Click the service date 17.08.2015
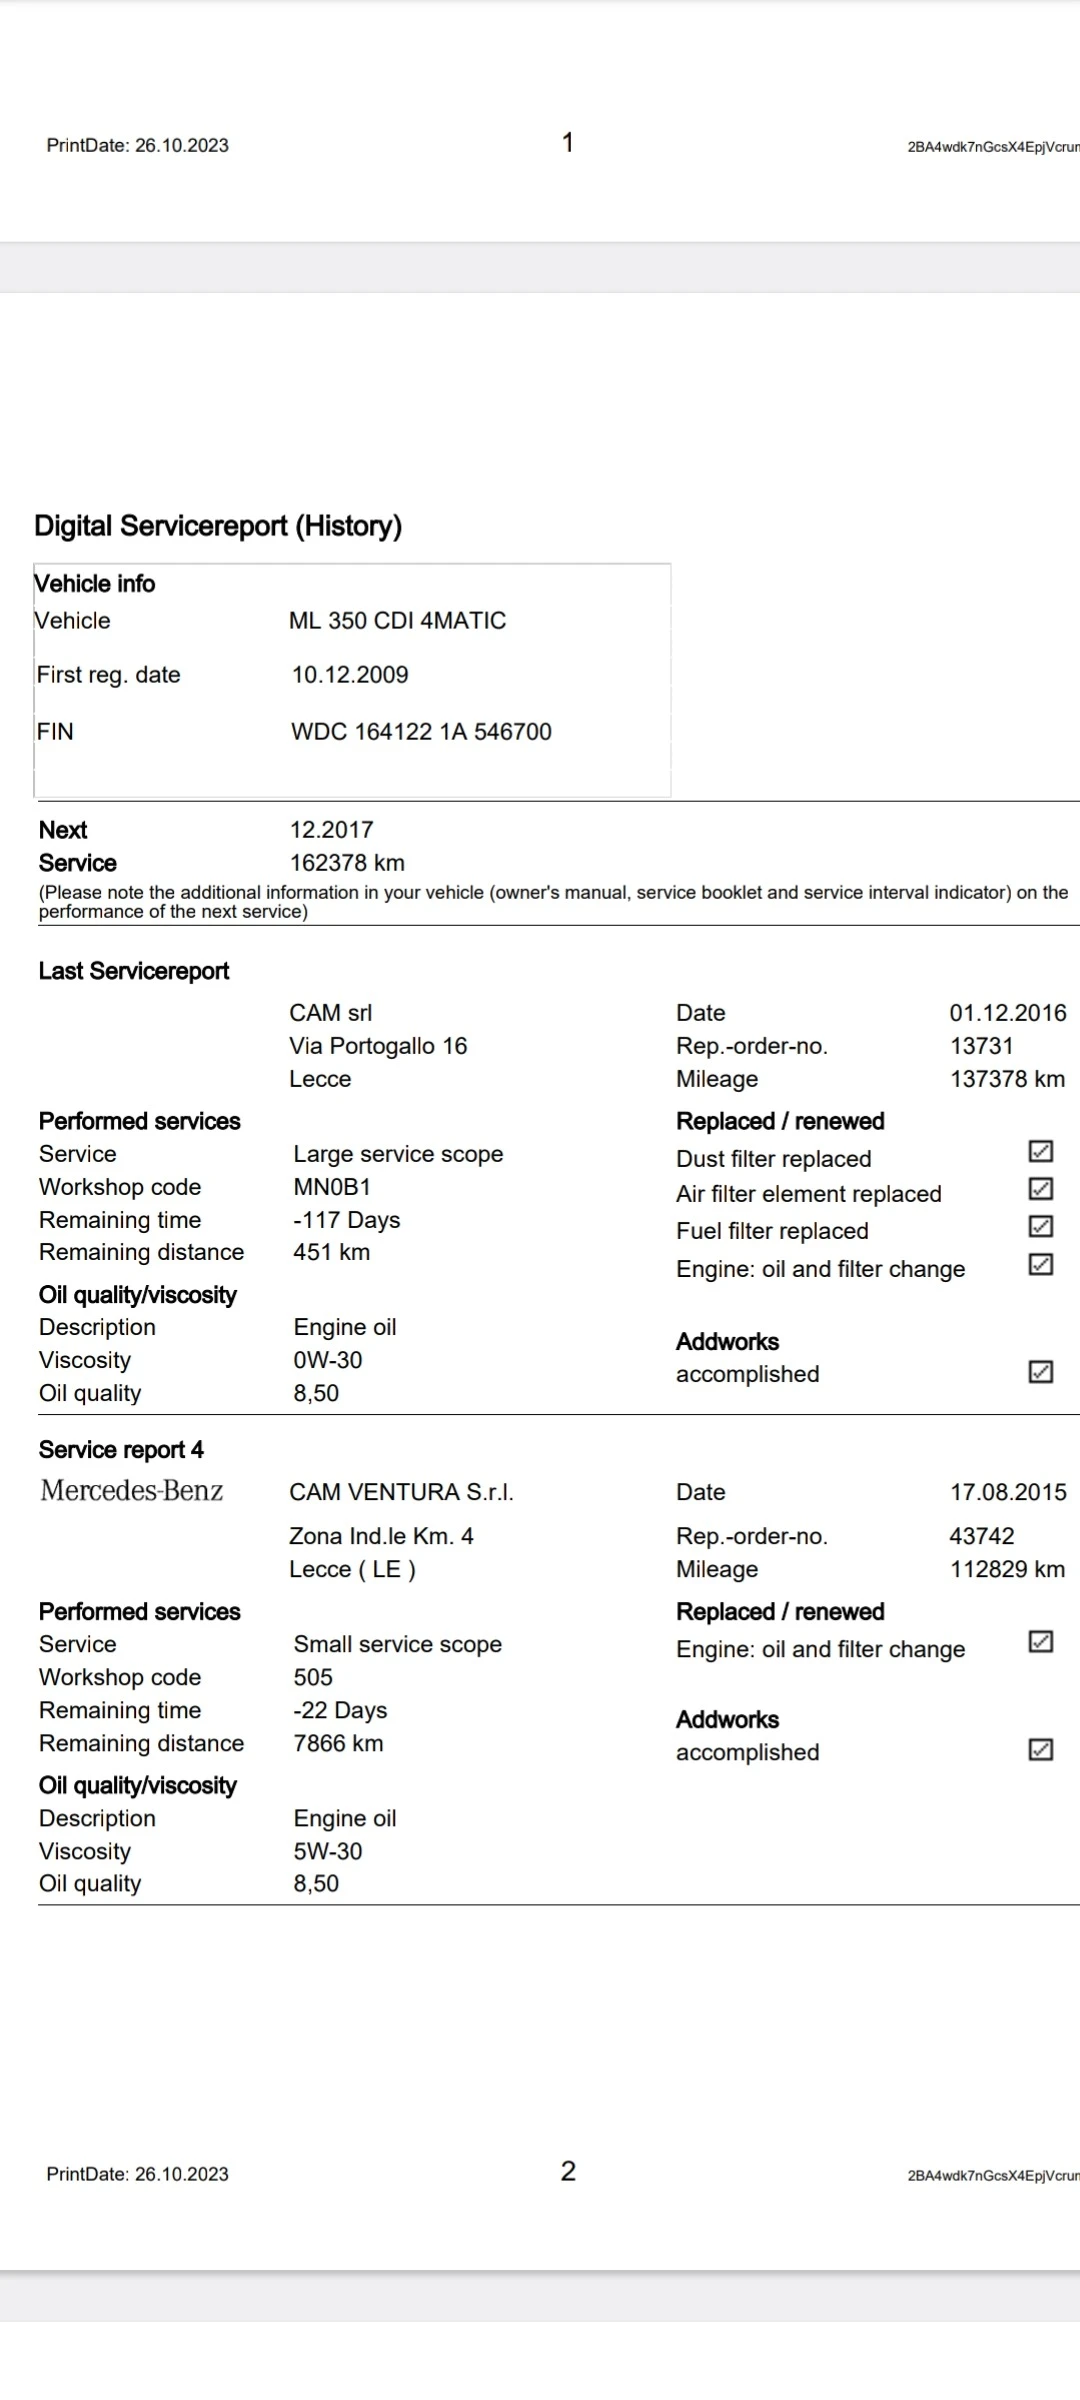Screen dimensions: 1080x2400 1008,1492
